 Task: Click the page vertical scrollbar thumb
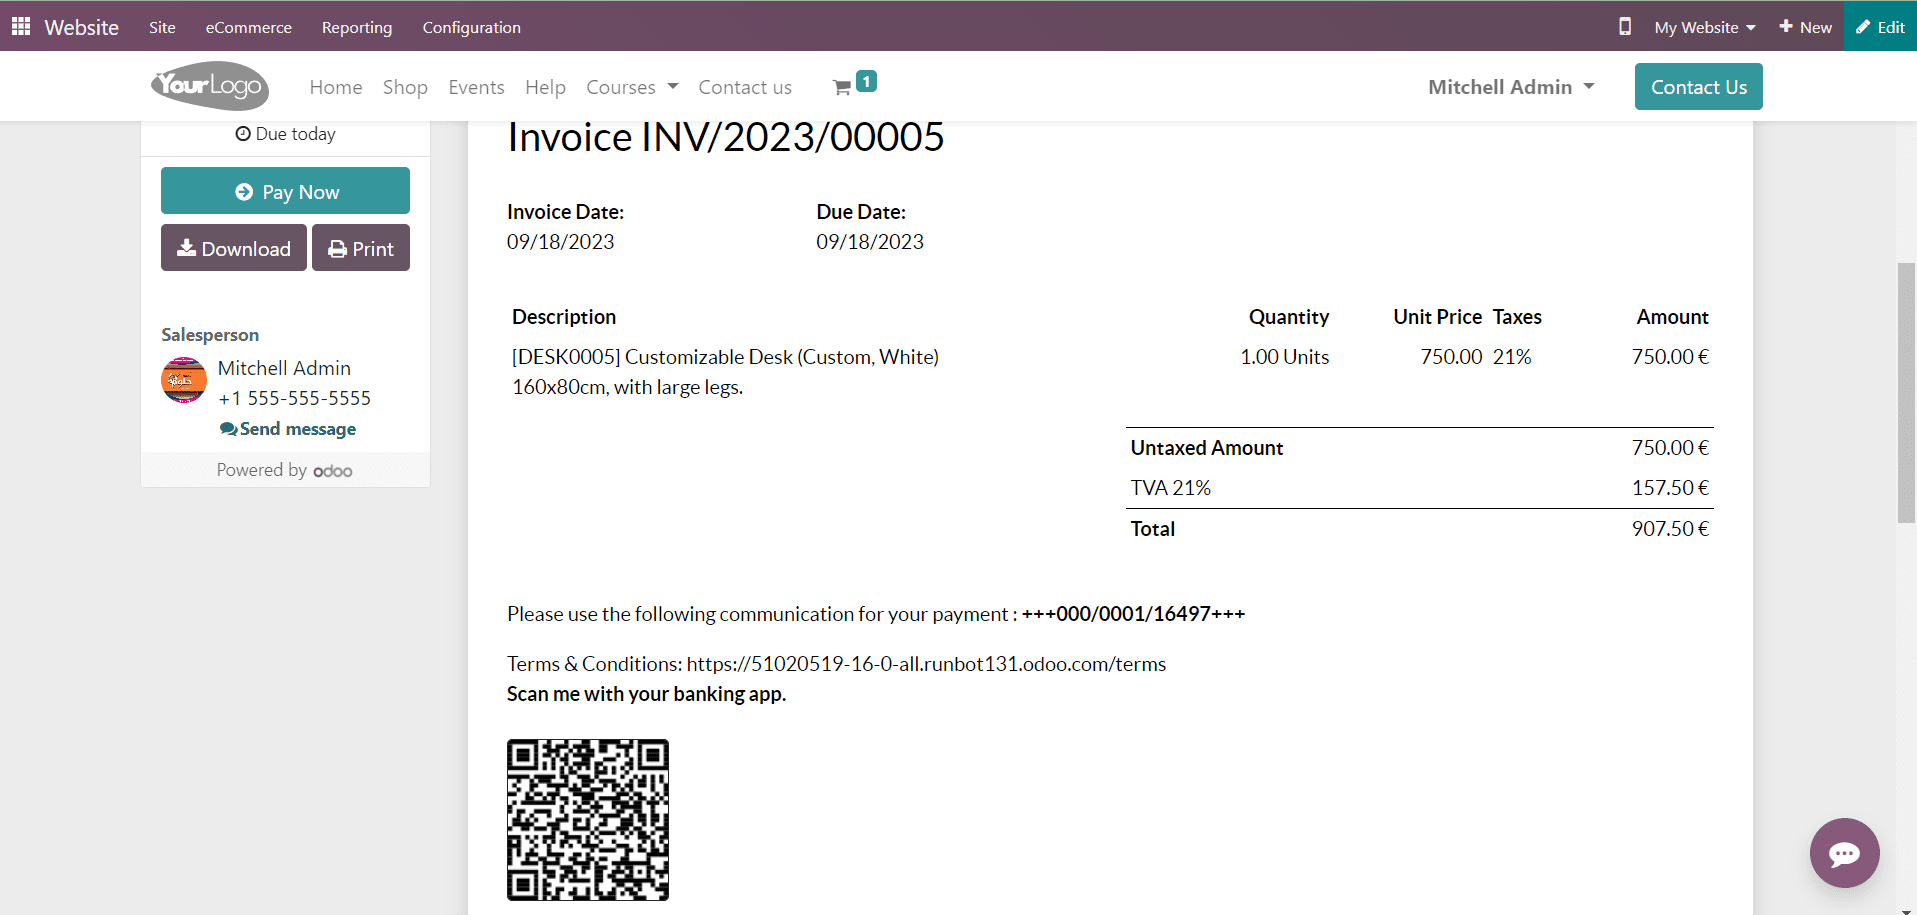(1906, 392)
